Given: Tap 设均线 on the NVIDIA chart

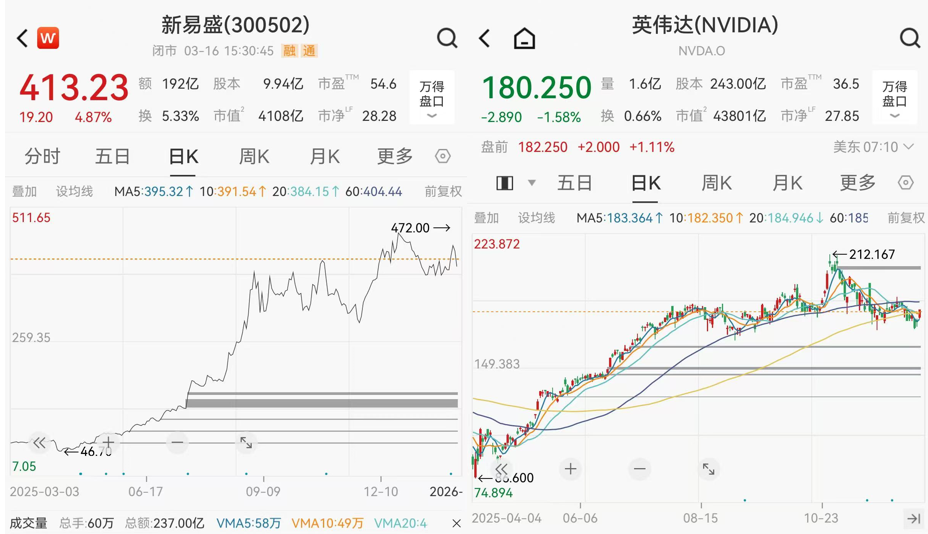Looking at the screenshot, I should pyautogui.click(x=537, y=217).
